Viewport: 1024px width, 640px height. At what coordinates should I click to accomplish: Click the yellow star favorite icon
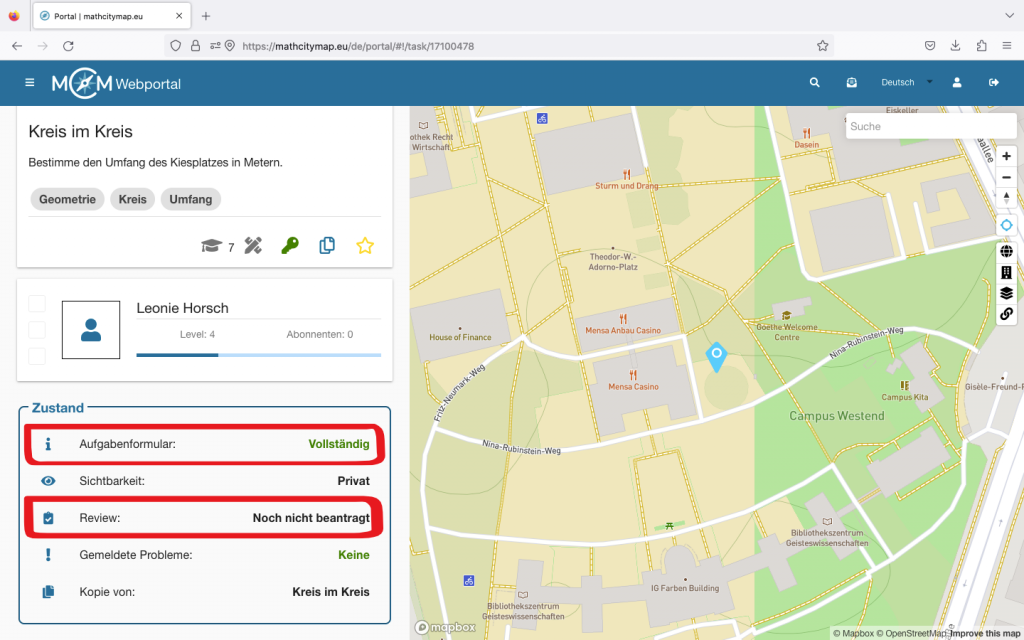(365, 246)
